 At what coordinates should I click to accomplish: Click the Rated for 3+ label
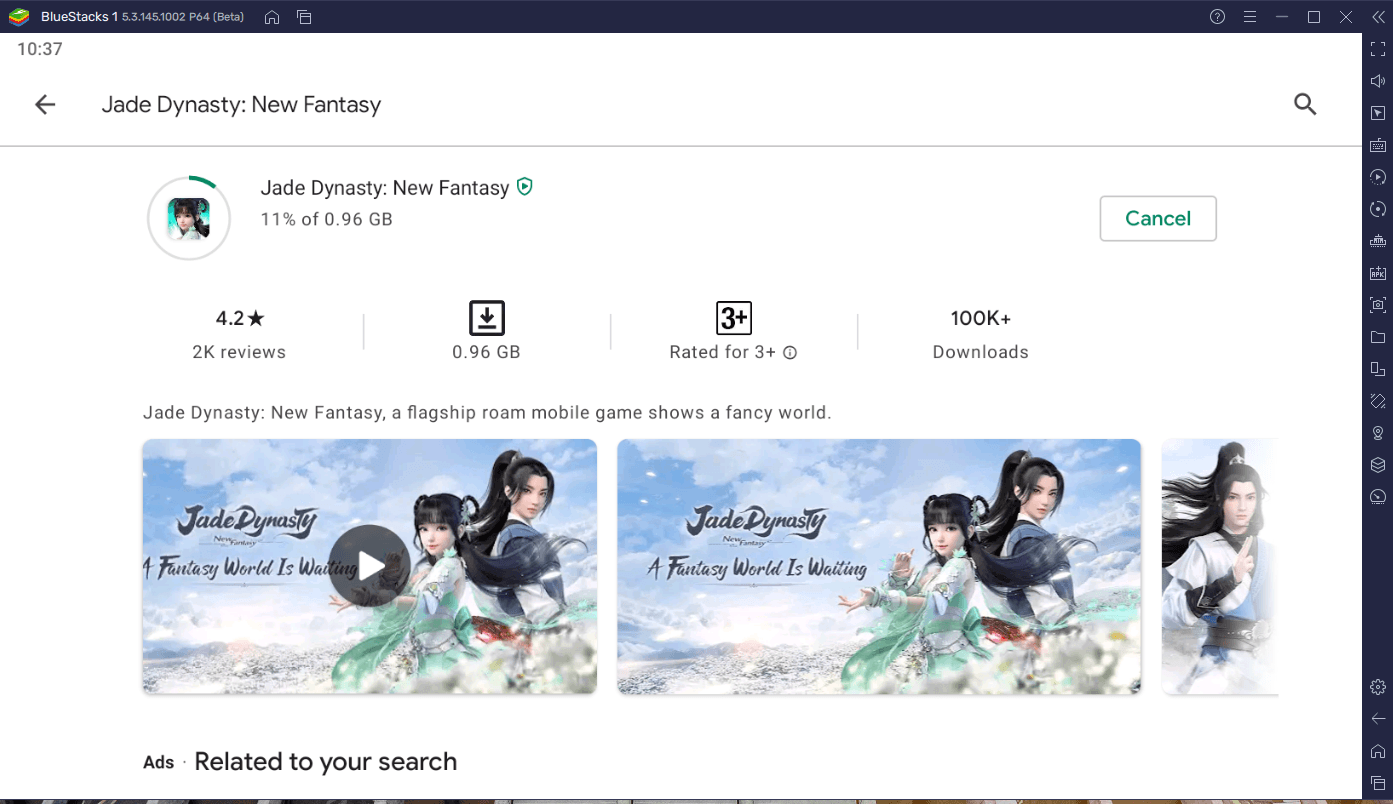click(x=722, y=352)
